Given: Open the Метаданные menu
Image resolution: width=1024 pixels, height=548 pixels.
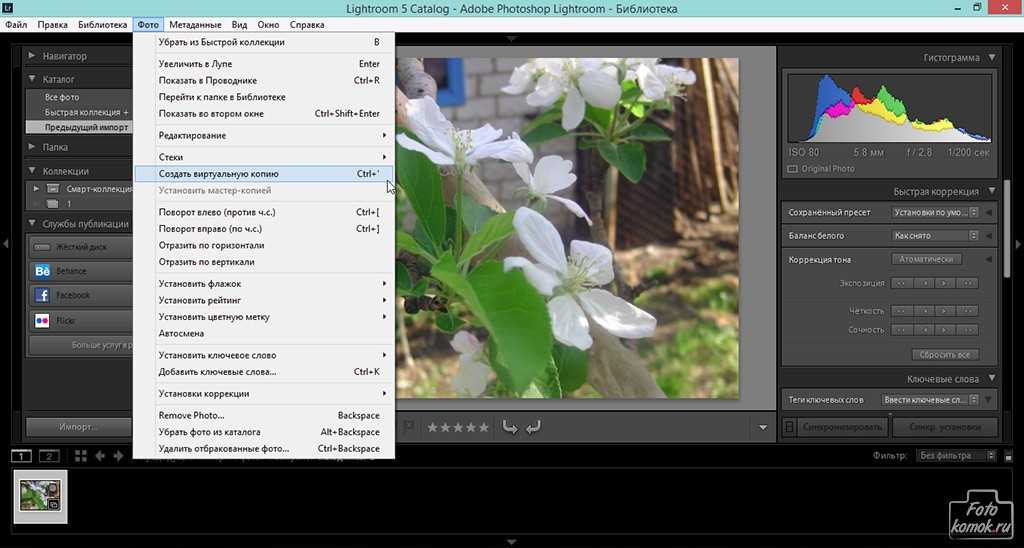Looking at the screenshot, I should point(196,24).
